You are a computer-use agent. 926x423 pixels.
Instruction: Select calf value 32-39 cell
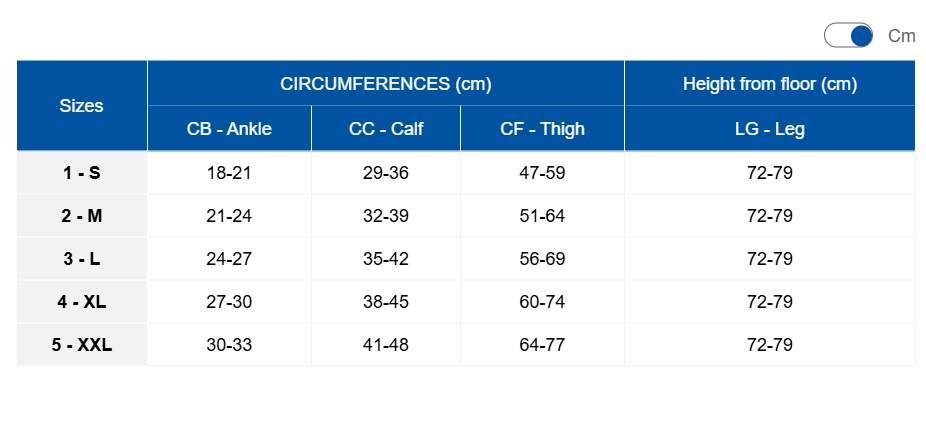tap(386, 216)
